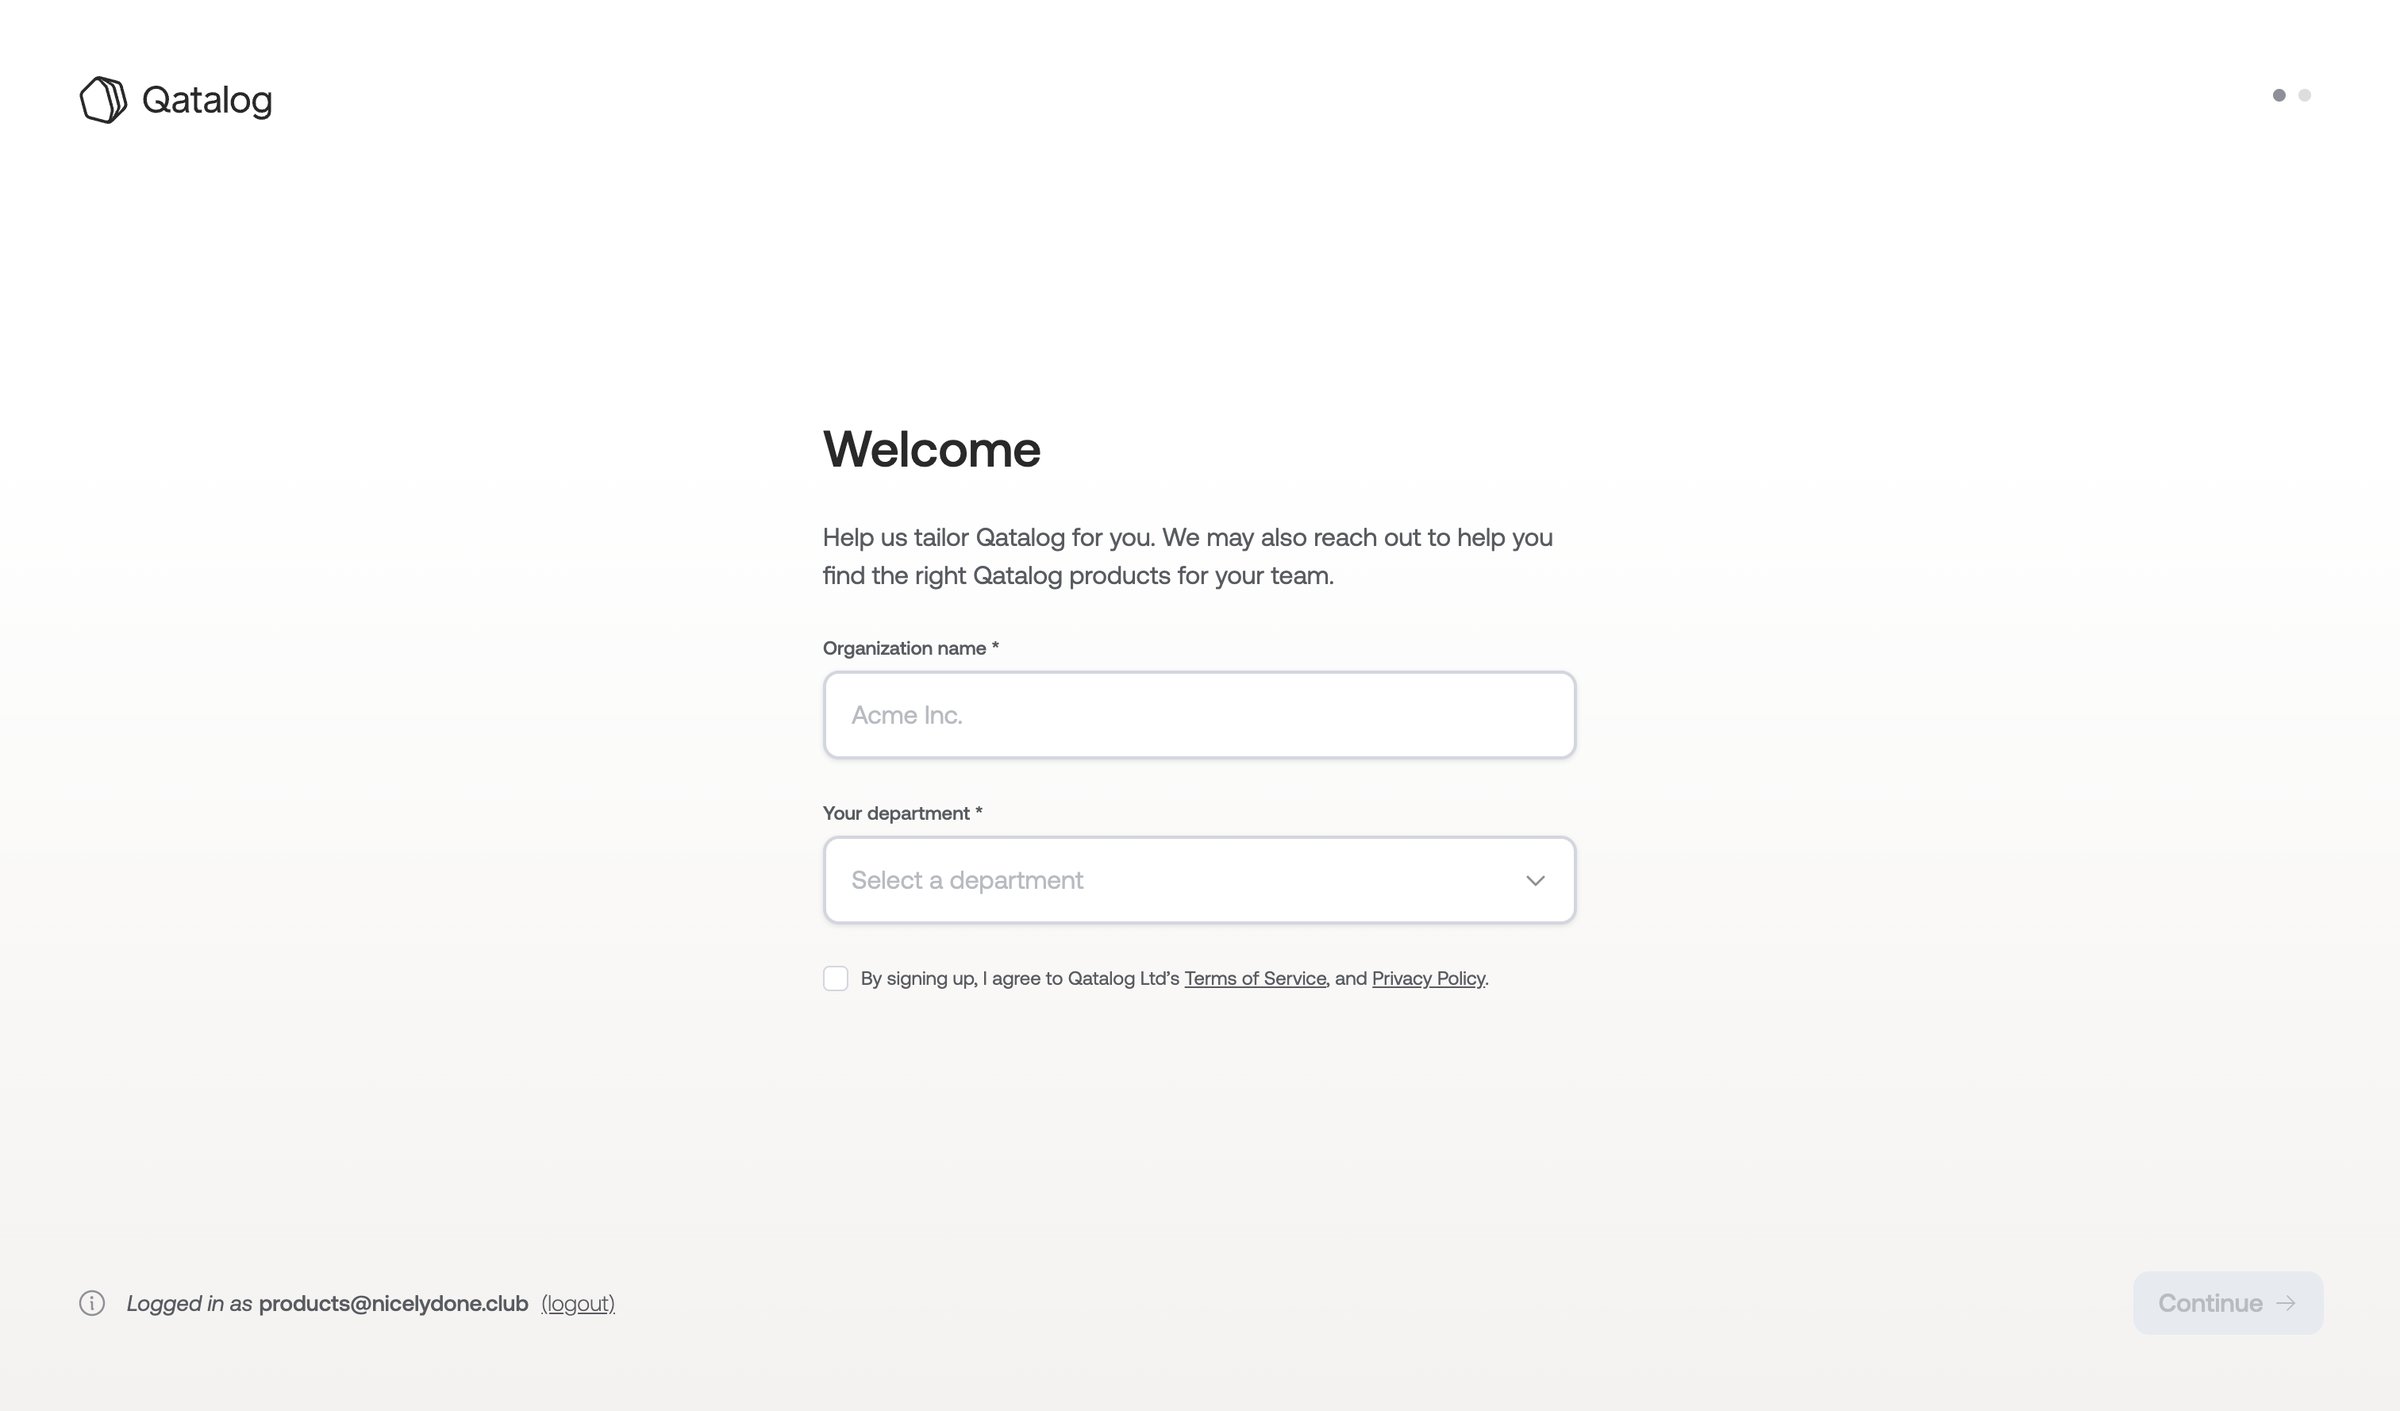Tick the agree to Terms of Service checkbox

click(836, 978)
